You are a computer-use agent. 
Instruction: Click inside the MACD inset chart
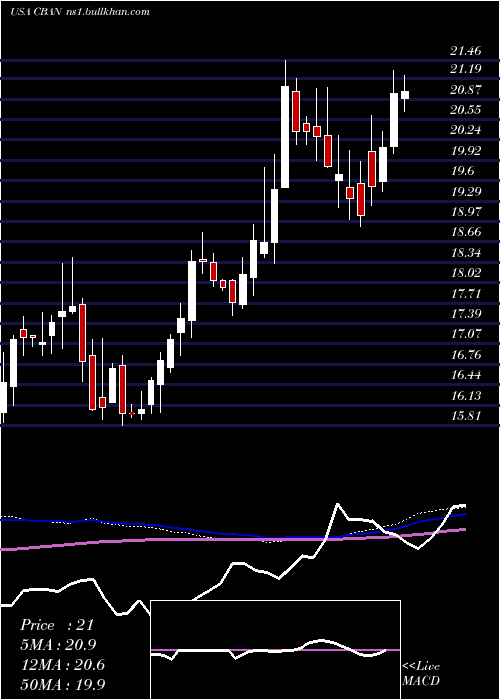pos(275,650)
